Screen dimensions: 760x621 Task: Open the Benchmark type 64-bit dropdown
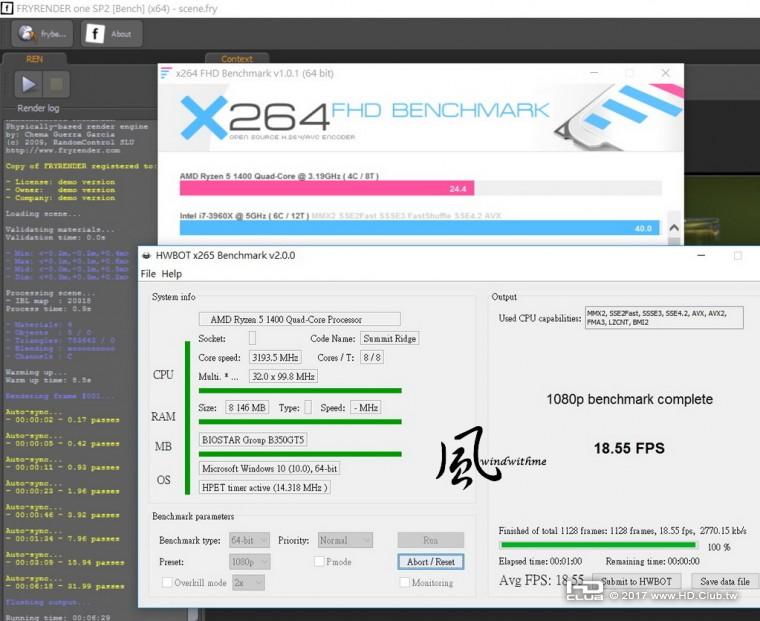click(250, 540)
